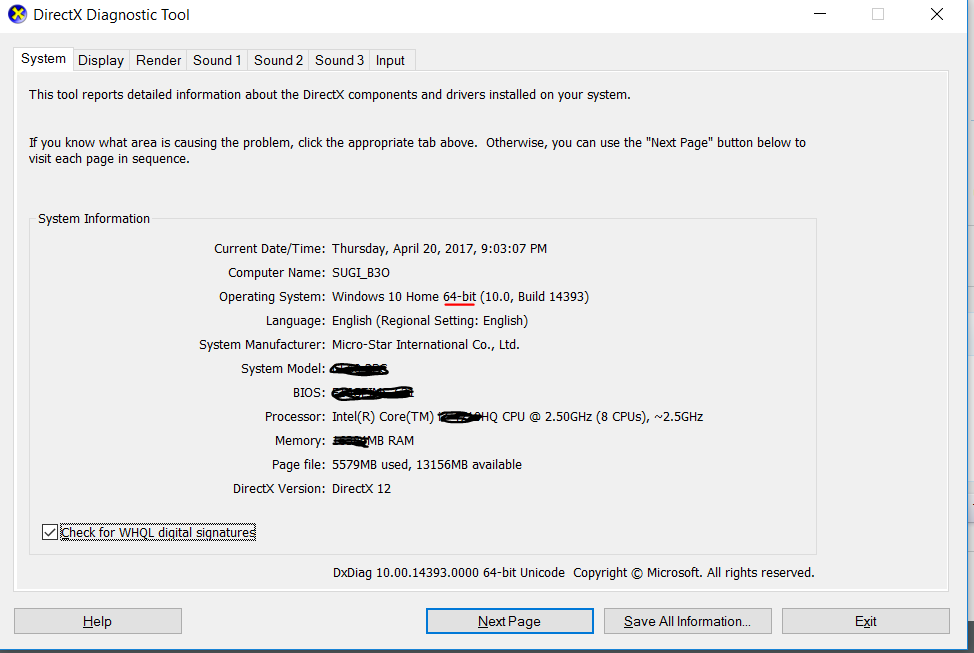The height and width of the screenshot is (653, 974).
Task: Go to the Sound 2 tab
Action: (x=278, y=60)
